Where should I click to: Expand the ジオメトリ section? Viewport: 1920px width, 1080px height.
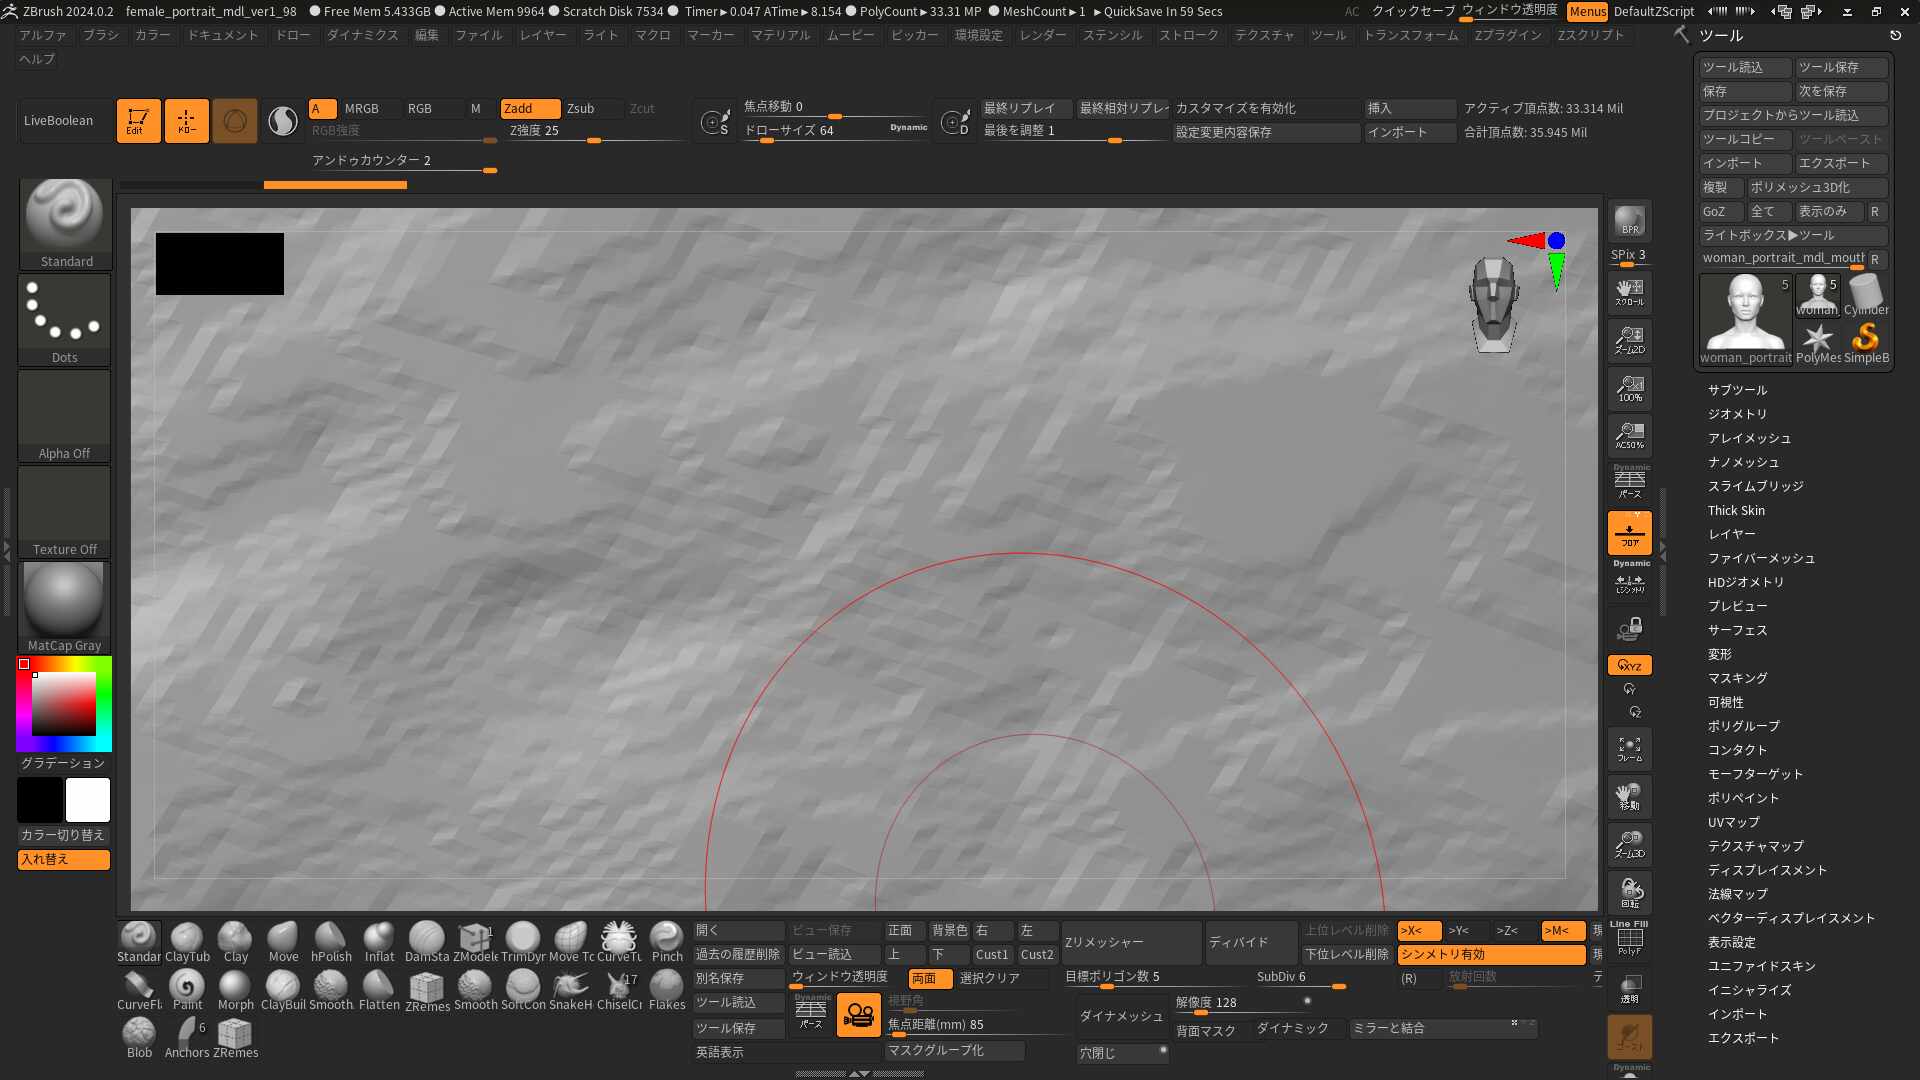tap(1736, 413)
